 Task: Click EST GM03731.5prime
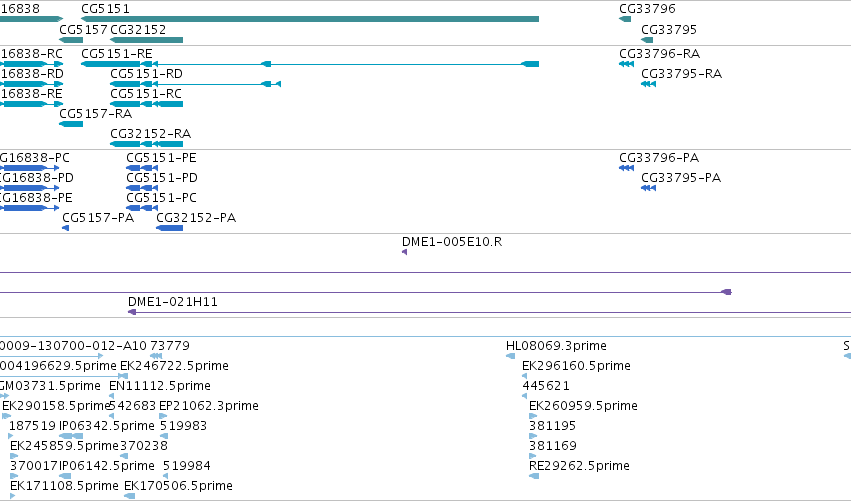pos(50,386)
